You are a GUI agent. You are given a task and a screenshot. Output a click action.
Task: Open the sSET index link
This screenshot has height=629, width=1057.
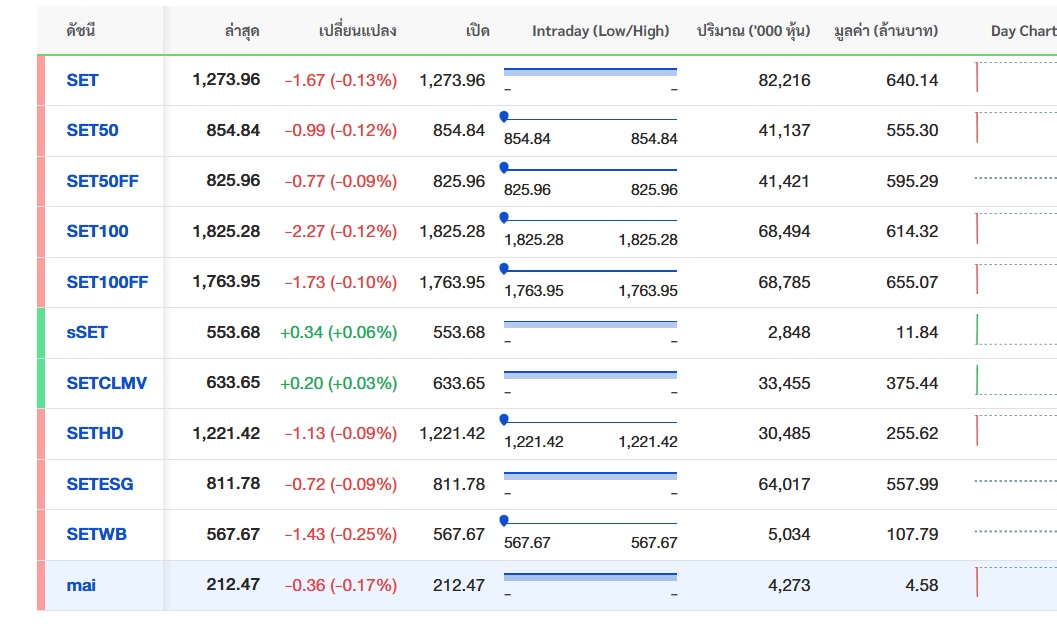(x=87, y=332)
